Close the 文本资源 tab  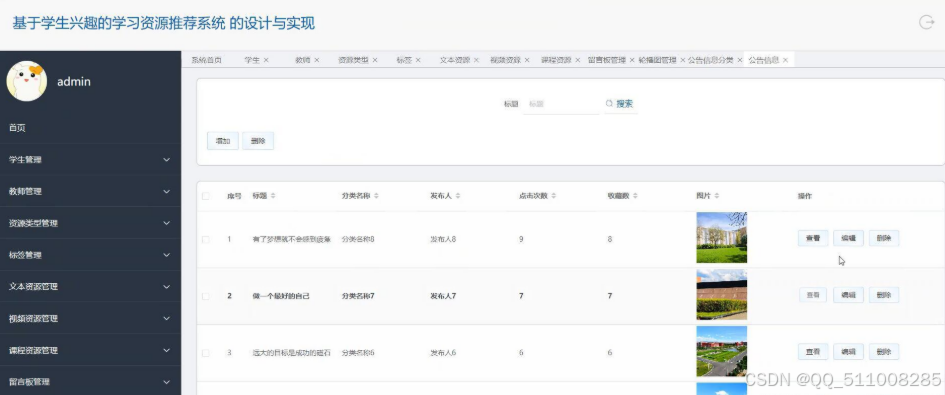pos(476,60)
